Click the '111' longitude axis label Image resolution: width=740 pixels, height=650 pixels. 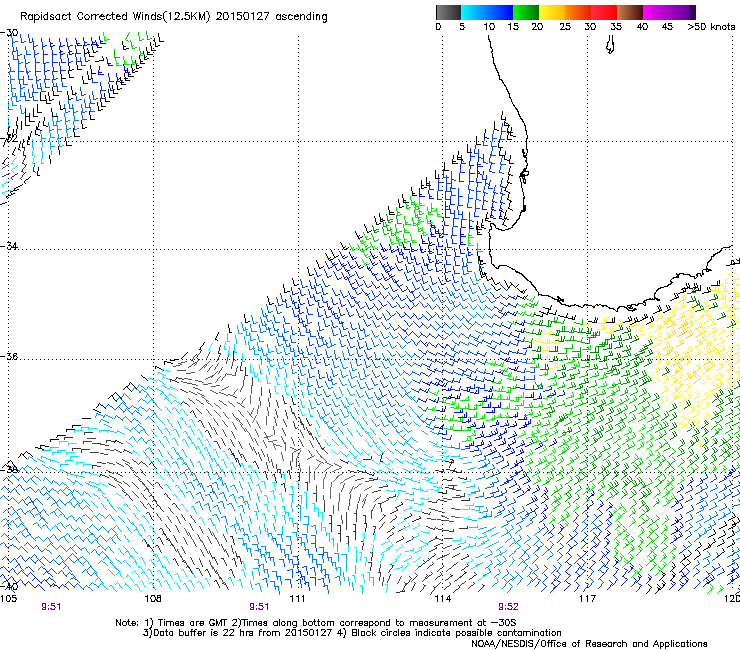pos(297,599)
